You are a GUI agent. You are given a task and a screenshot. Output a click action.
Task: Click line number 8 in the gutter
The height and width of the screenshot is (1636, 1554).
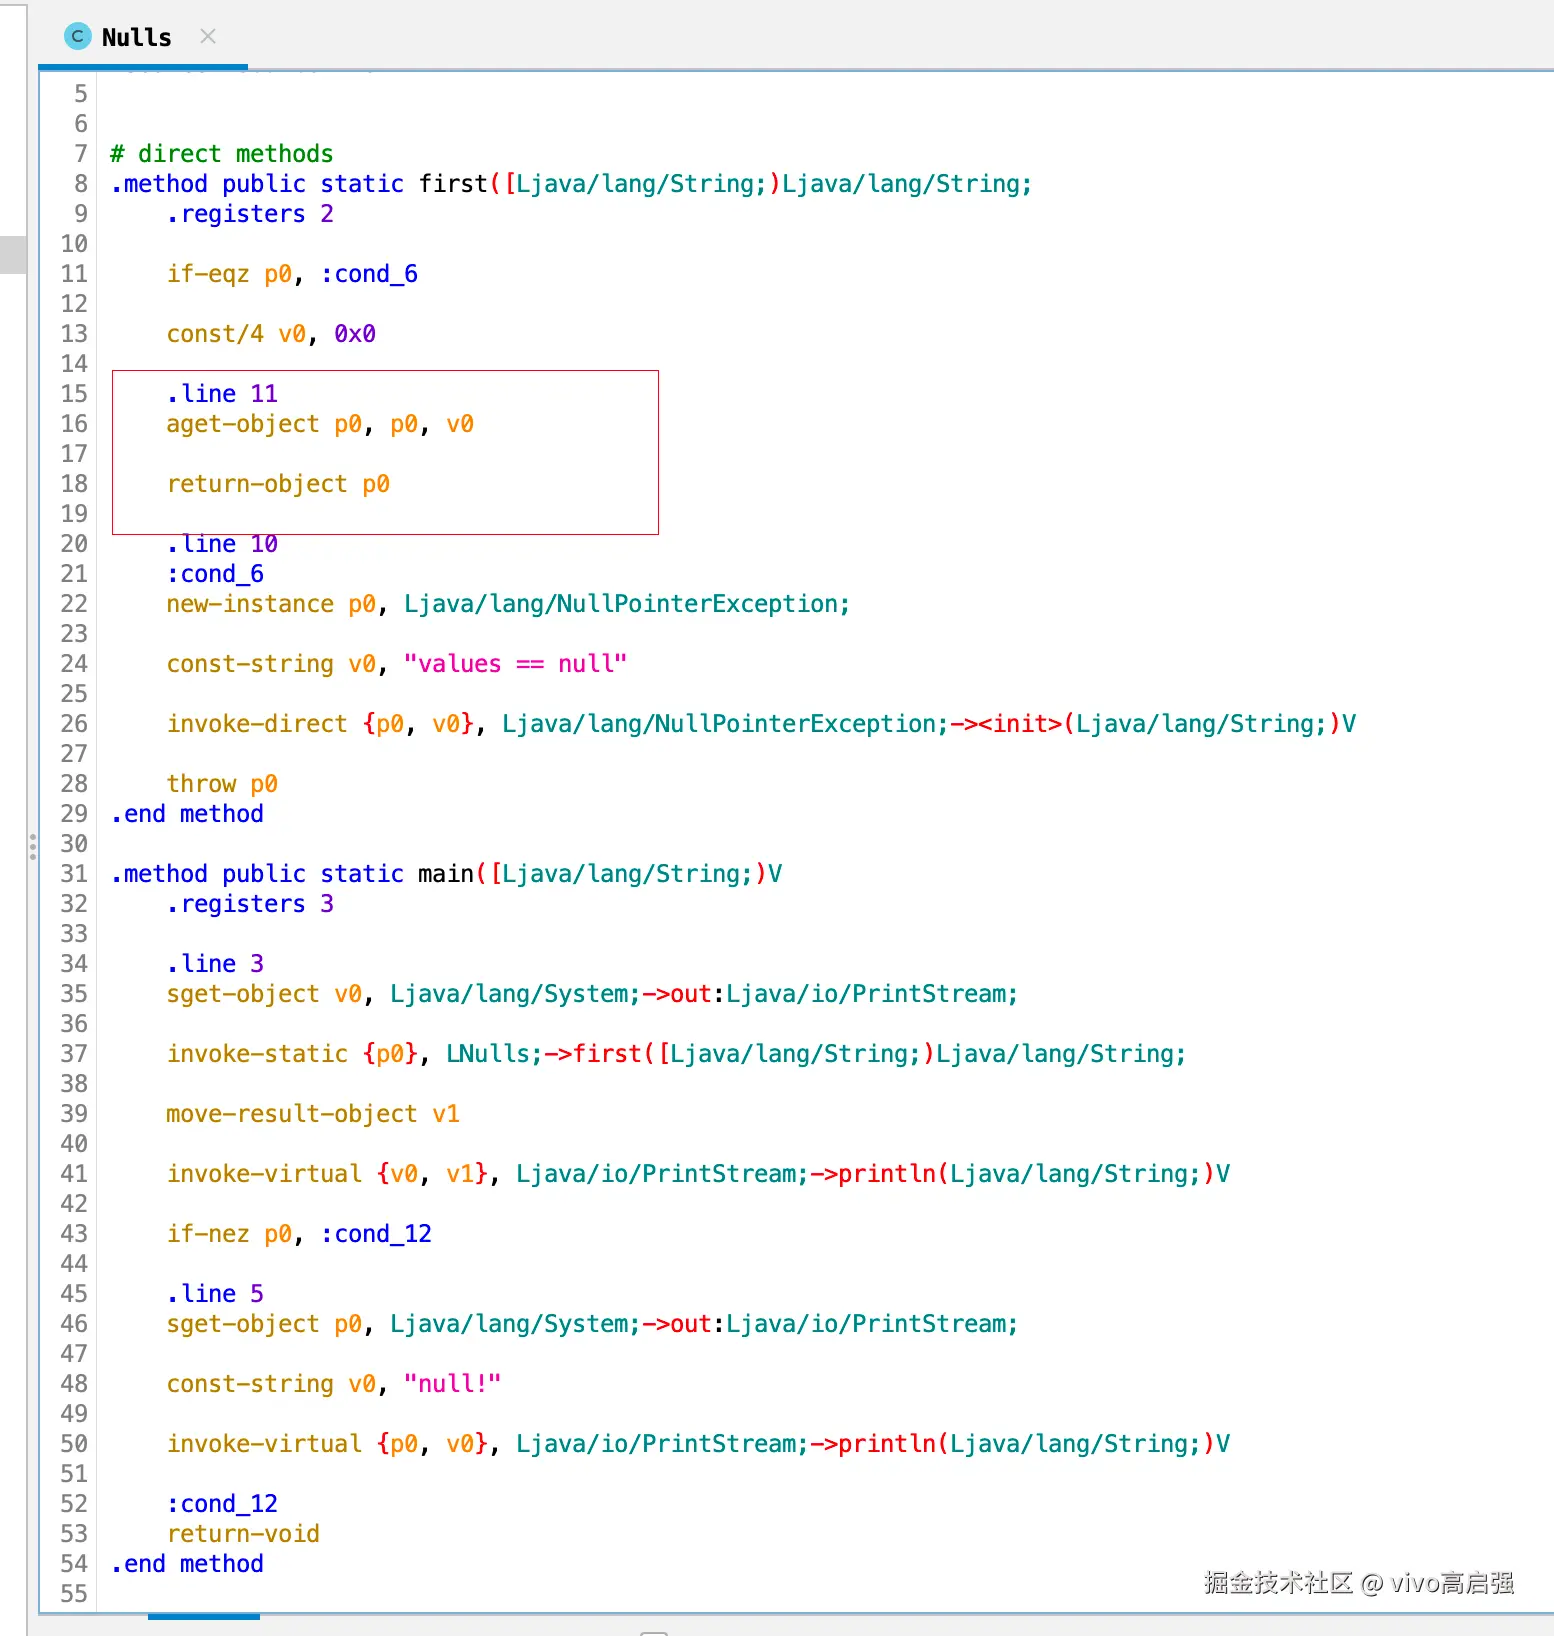[x=81, y=184]
